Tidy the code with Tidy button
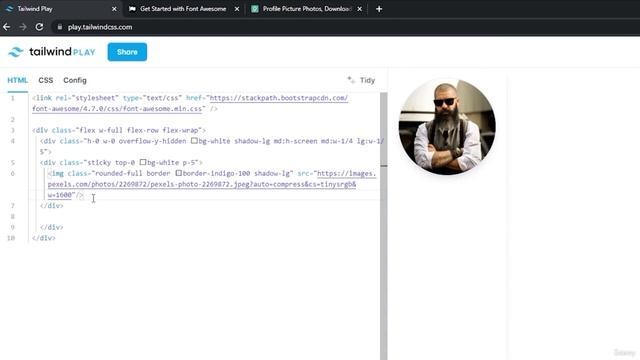The image size is (640, 360). (361, 80)
